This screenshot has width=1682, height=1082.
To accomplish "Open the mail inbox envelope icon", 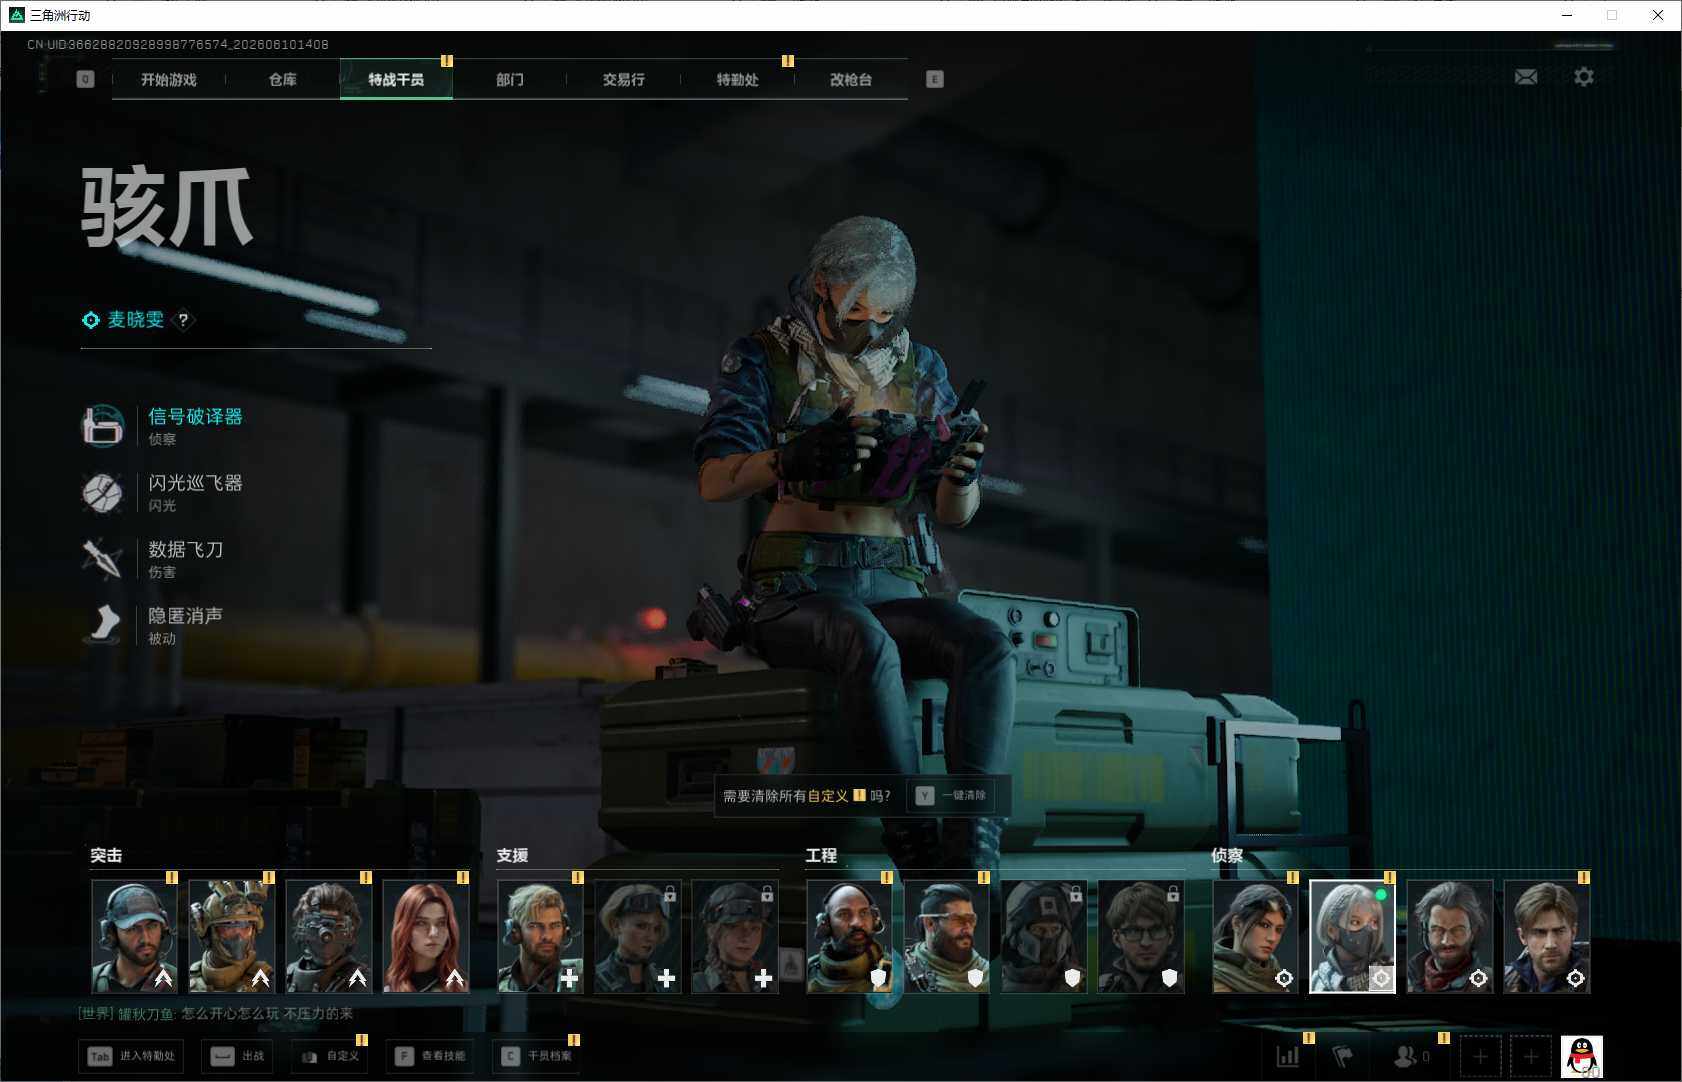I will (1526, 77).
